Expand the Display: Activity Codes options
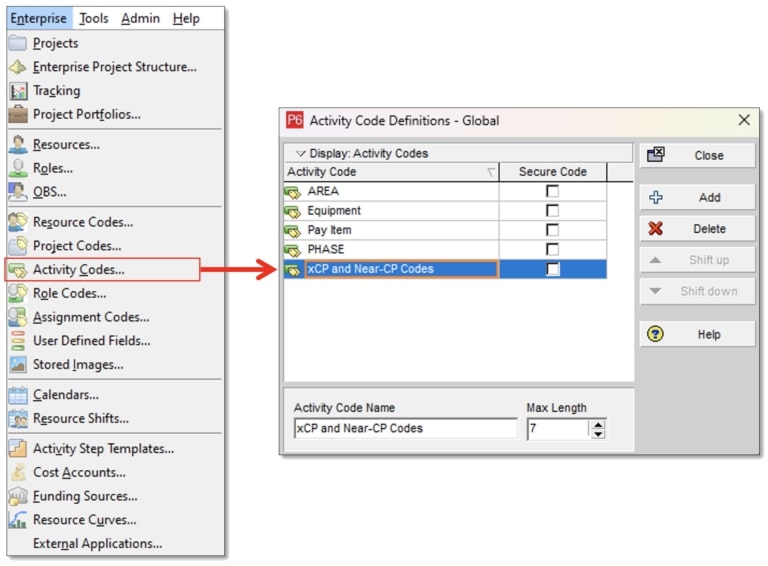 tap(300, 153)
